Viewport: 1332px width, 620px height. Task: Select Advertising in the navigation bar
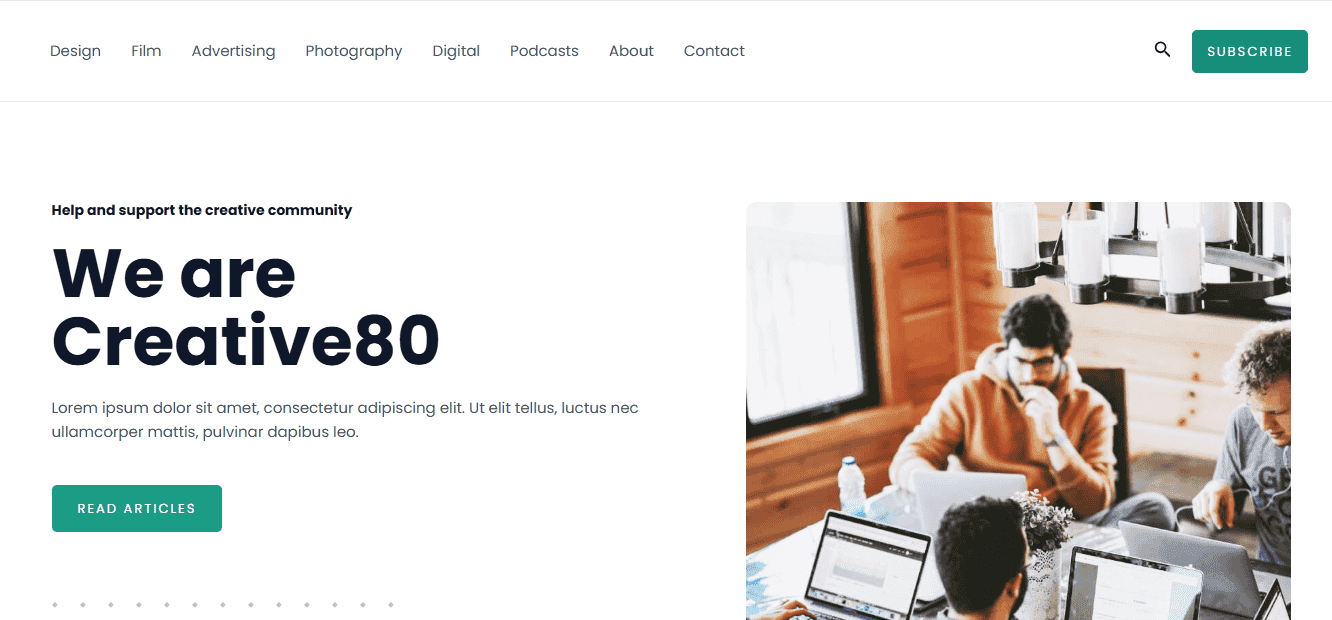pos(233,51)
